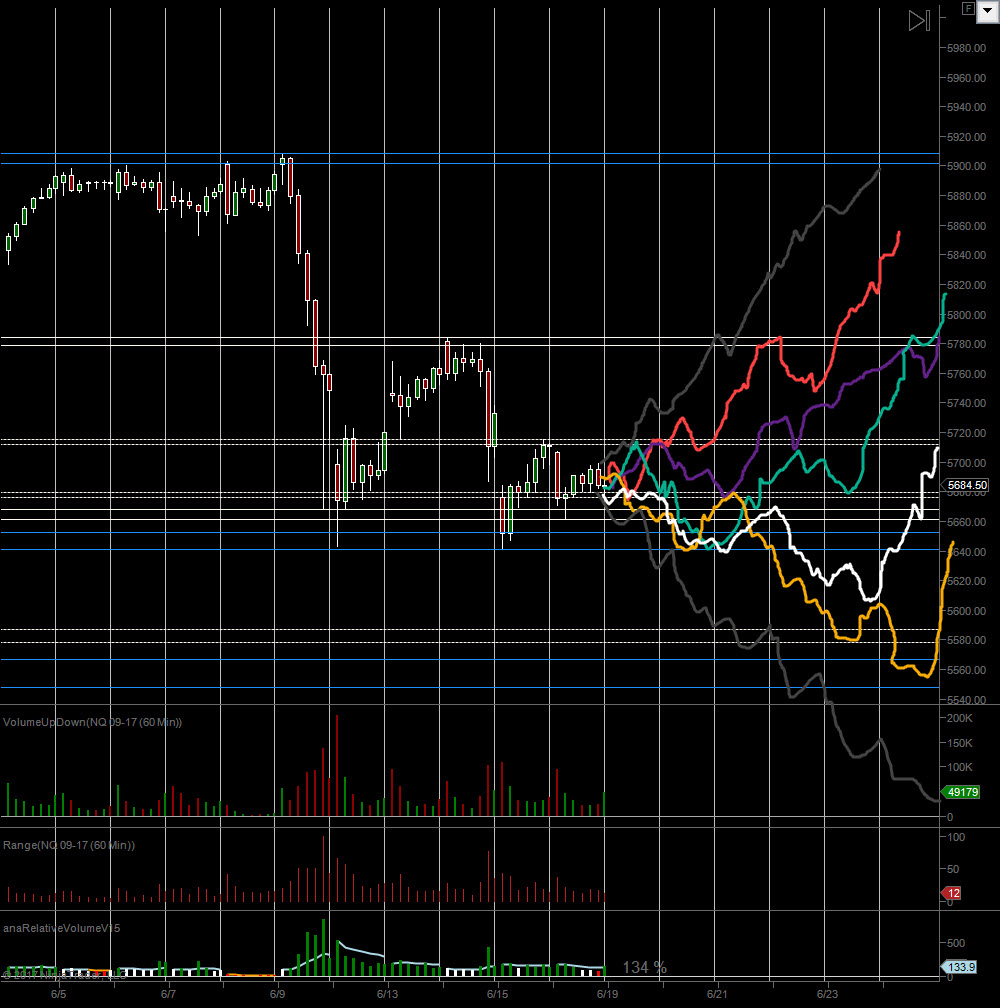This screenshot has height=1008, width=1000.
Task: Click the 5780.00 price axis label
Action: [966, 344]
